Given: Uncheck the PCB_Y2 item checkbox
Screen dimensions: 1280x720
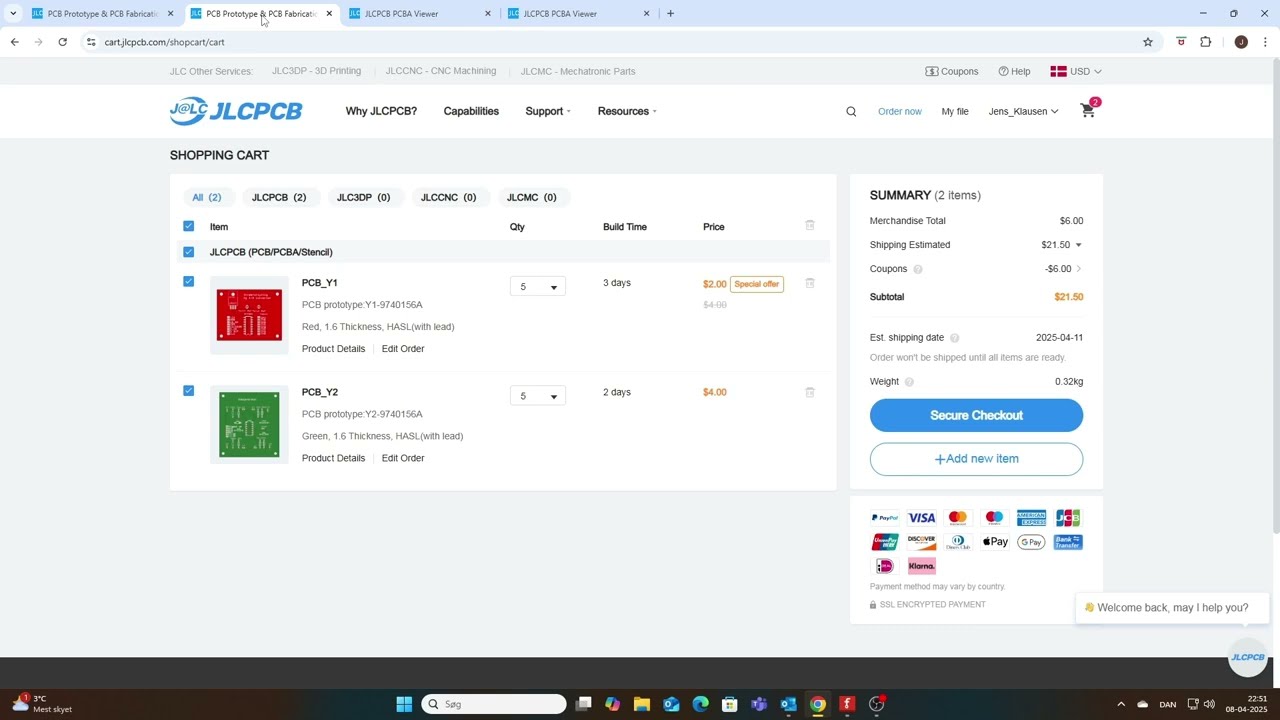Looking at the screenshot, I should coord(189,390).
